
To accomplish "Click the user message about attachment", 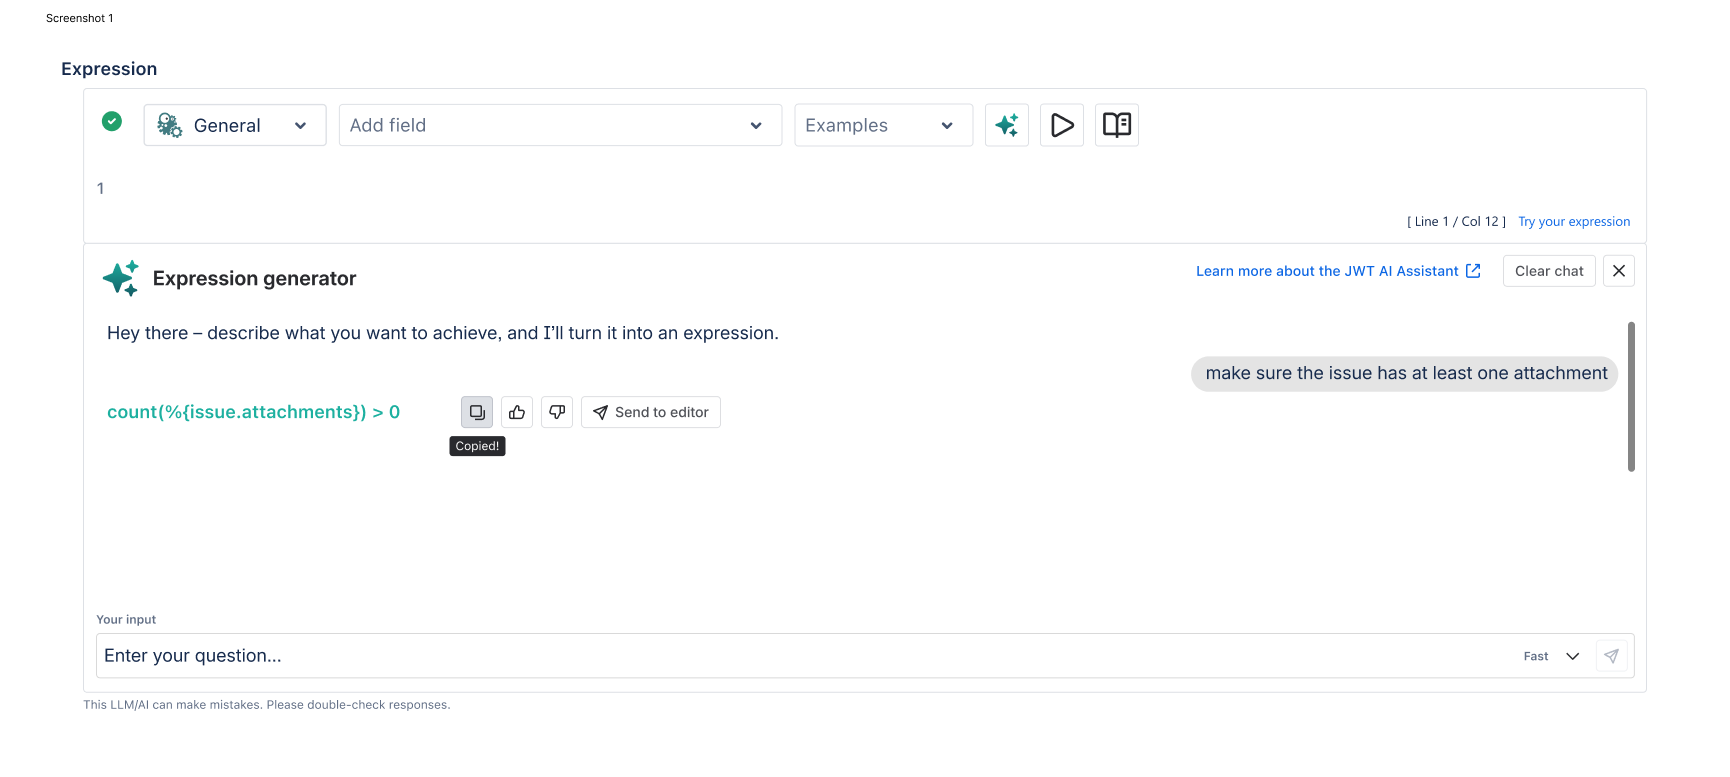I will pos(1405,373).
